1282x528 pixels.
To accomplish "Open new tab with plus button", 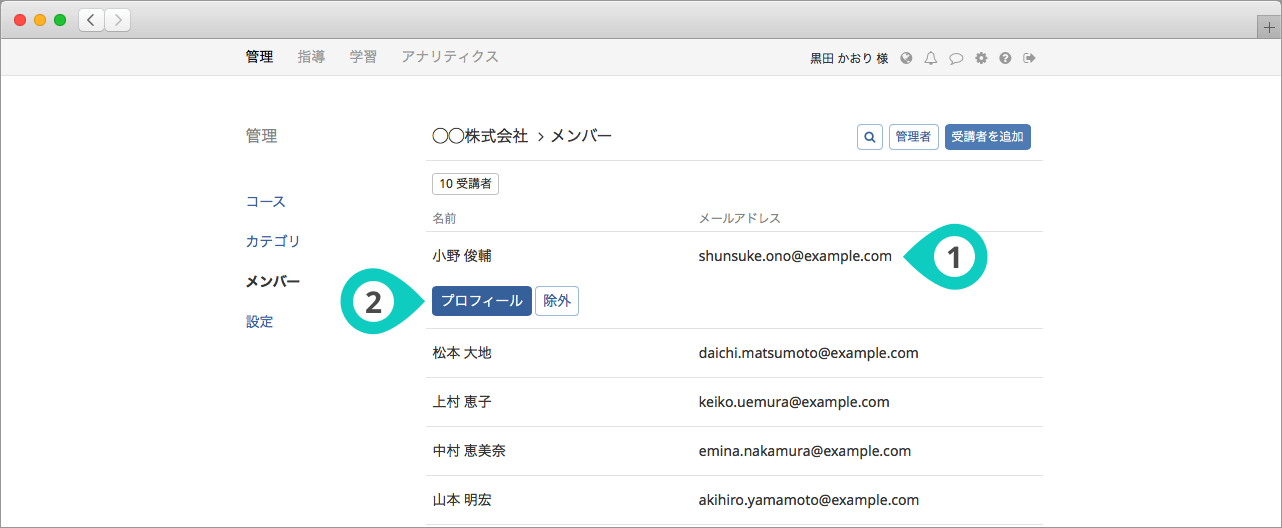I will [x=1270, y=28].
